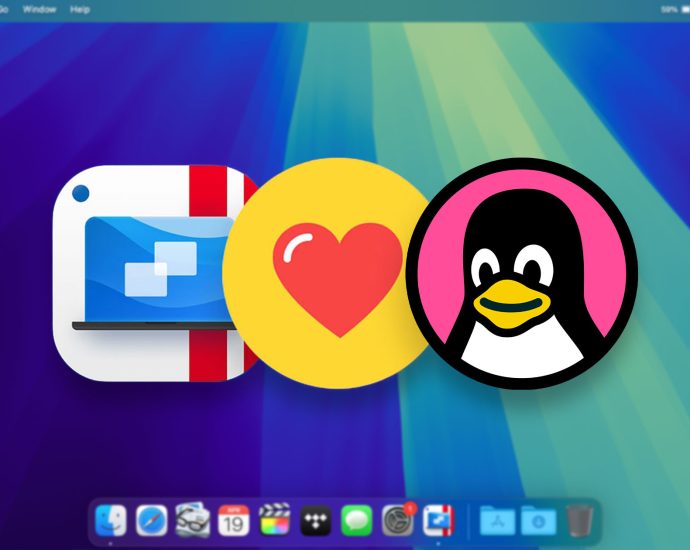
Task: Open System Settings with notification badge
Action: pos(397,520)
